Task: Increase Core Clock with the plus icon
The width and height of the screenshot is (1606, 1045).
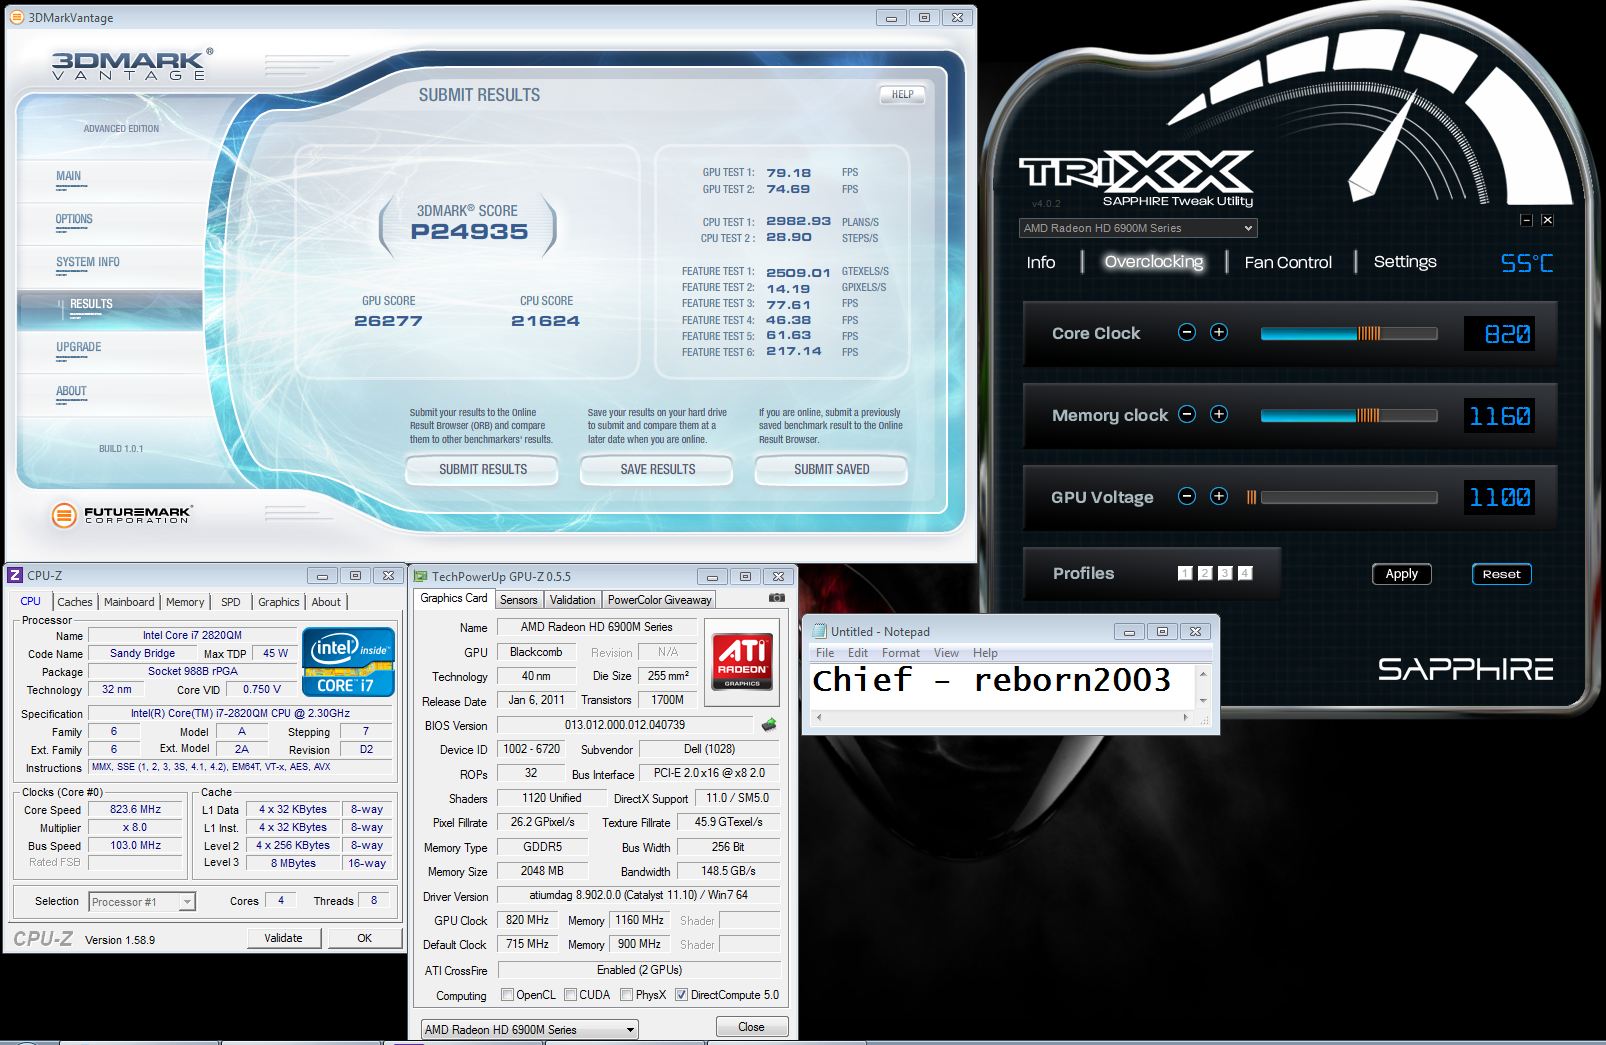Action: (1219, 333)
